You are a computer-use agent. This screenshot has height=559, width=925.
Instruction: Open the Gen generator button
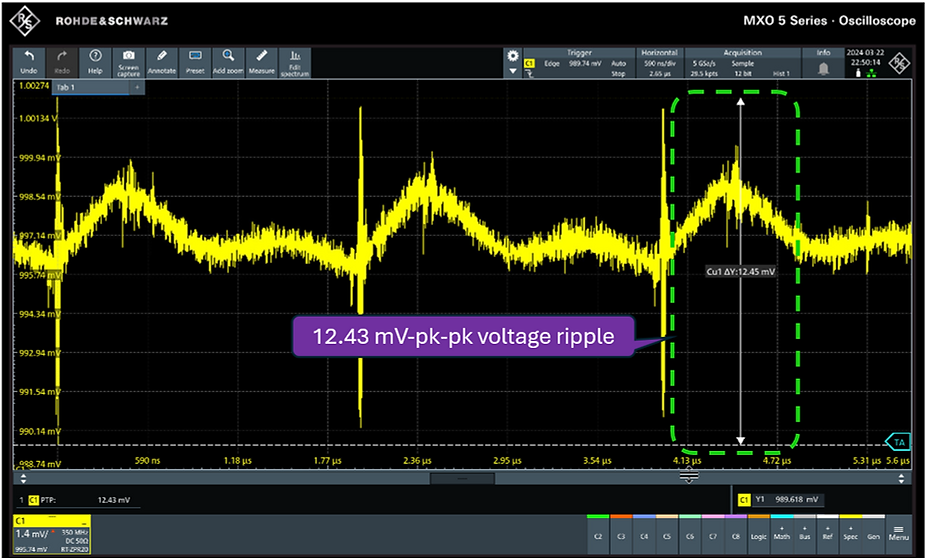point(874,534)
